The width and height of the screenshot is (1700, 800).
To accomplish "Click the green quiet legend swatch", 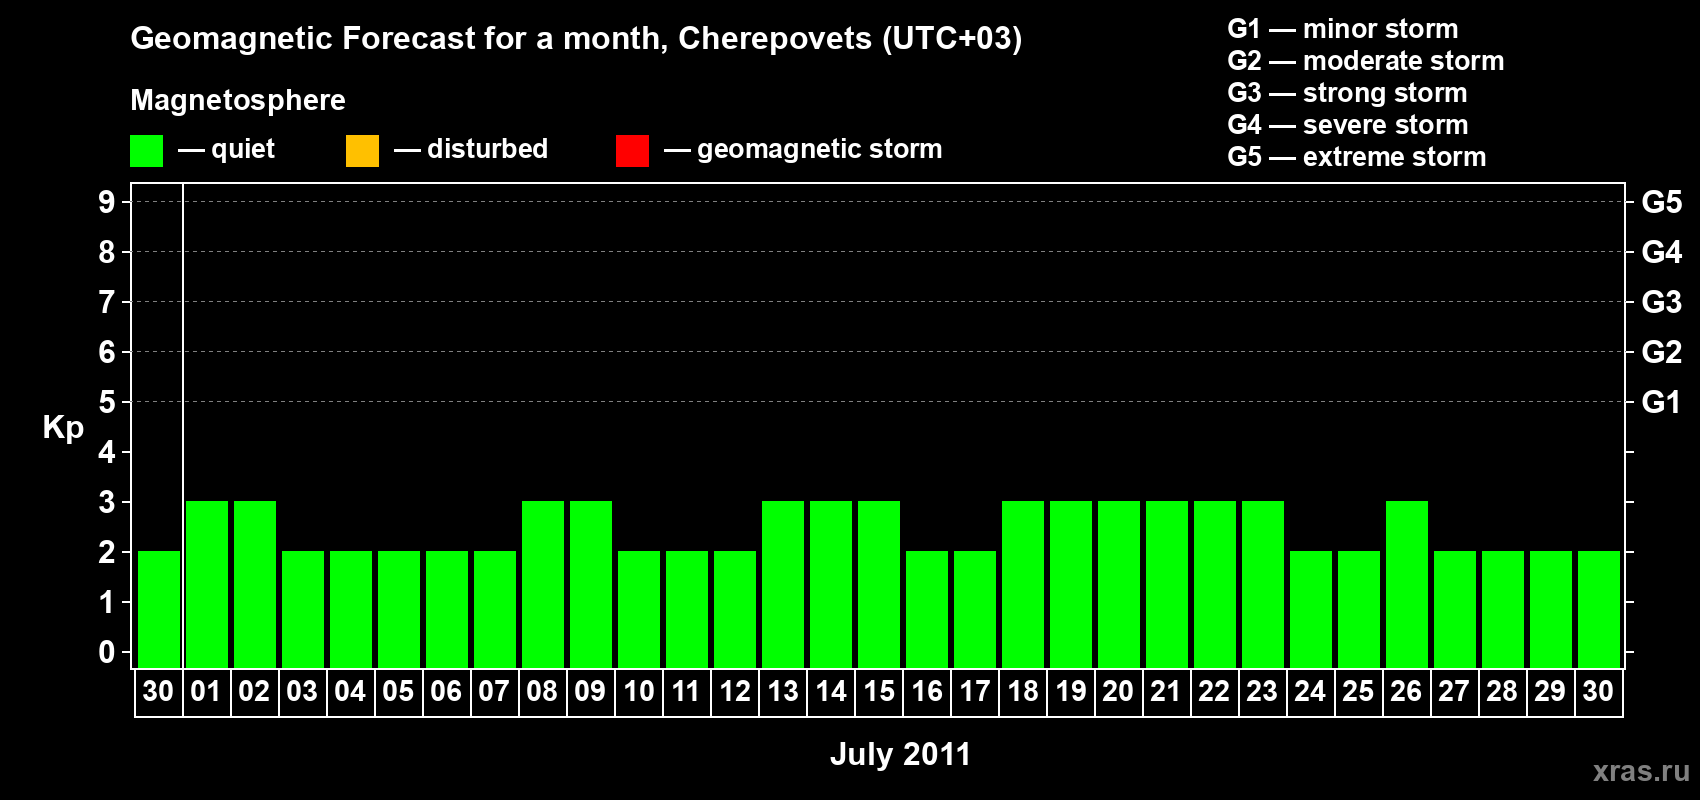I will [146, 151].
